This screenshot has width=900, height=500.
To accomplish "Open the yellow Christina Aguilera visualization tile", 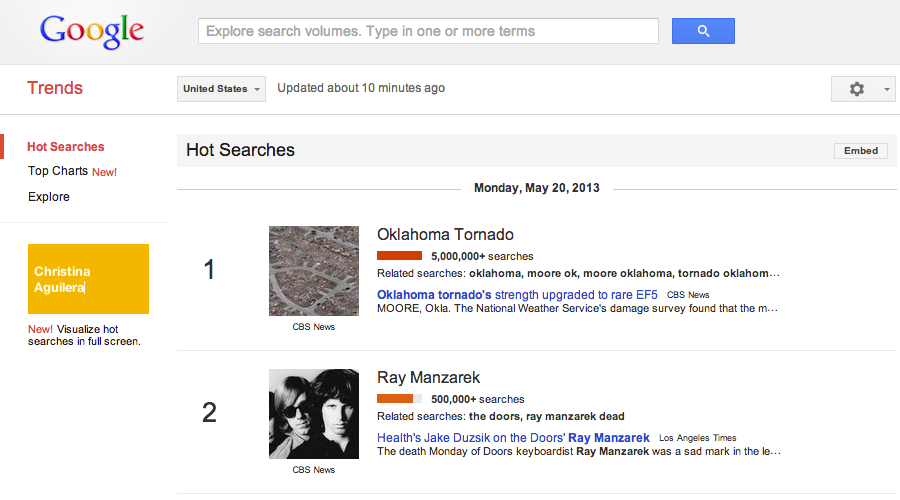I will [x=88, y=279].
